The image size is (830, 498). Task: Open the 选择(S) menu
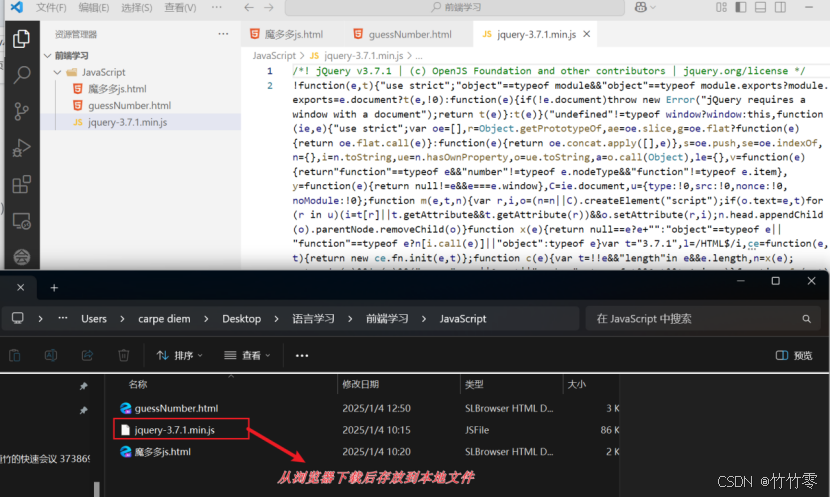(137, 7)
